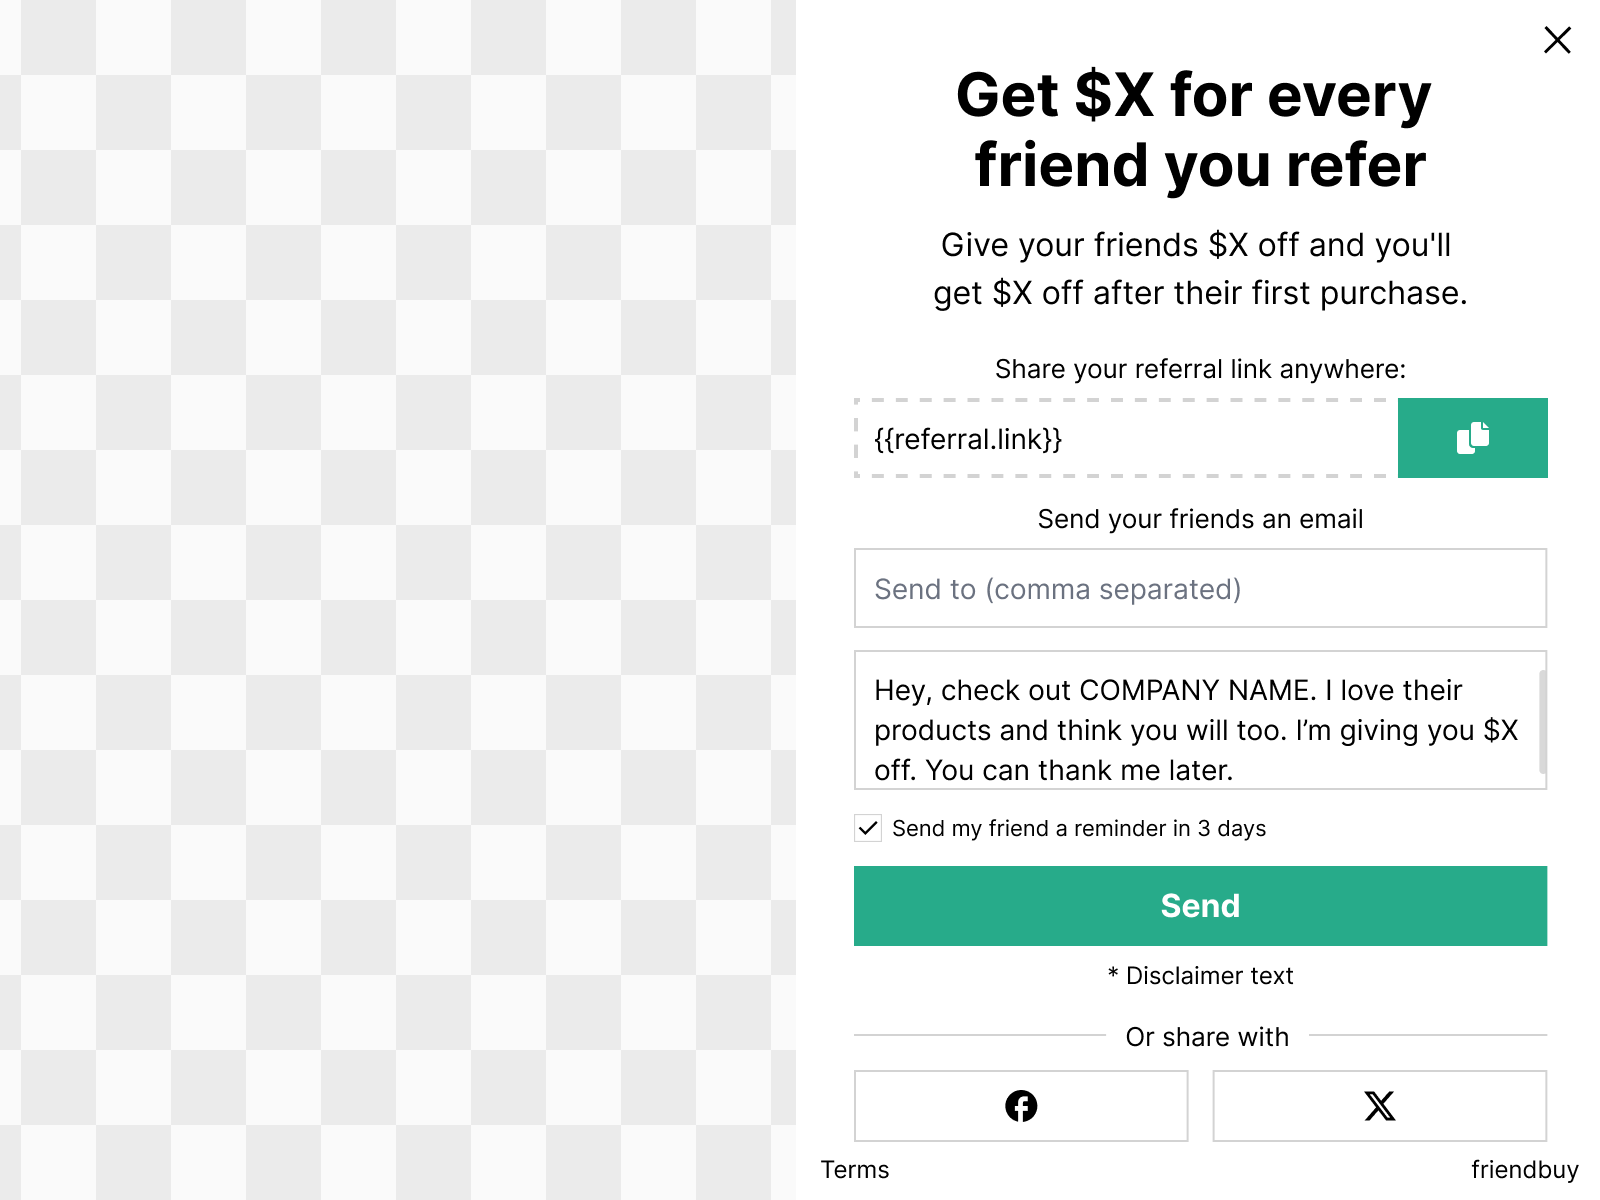1600x1200 pixels.
Task: Share via the X (Twitter) icon button
Action: pos(1379,1106)
